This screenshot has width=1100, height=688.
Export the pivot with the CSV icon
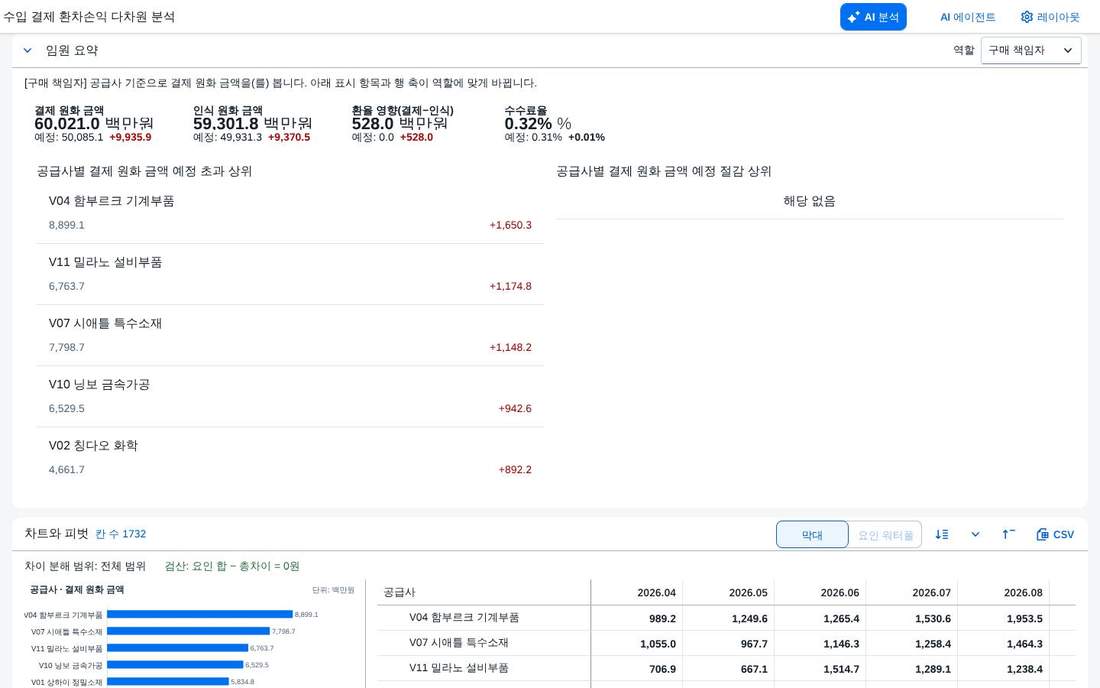click(x=1055, y=534)
